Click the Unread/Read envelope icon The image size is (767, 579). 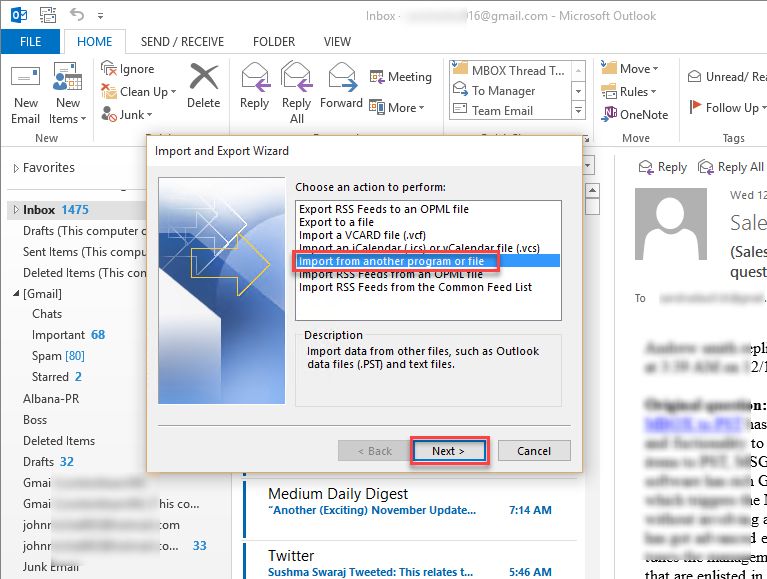694,76
